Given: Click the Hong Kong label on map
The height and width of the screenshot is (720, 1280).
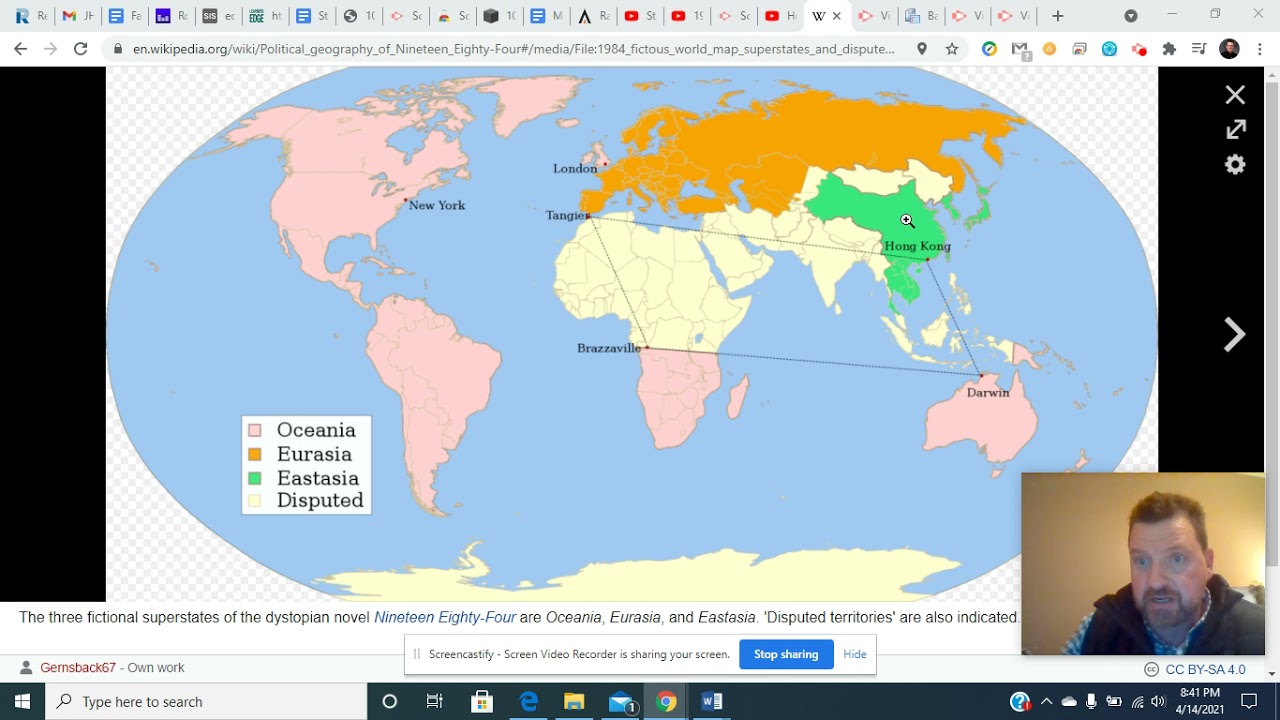Looking at the screenshot, I should [917, 246].
